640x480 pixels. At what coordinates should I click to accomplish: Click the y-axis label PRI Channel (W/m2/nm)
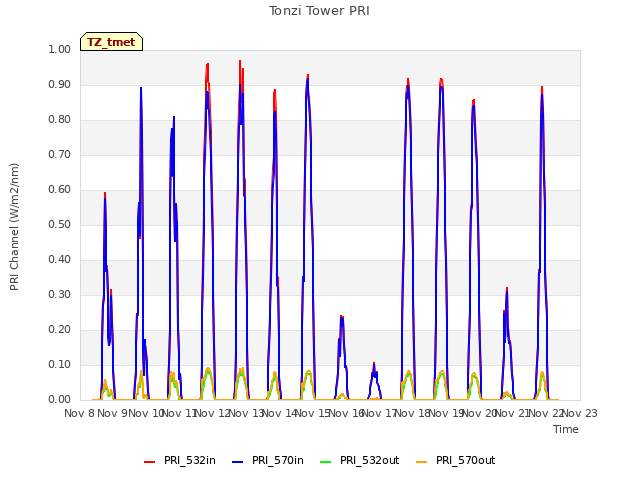coord(14,227)
